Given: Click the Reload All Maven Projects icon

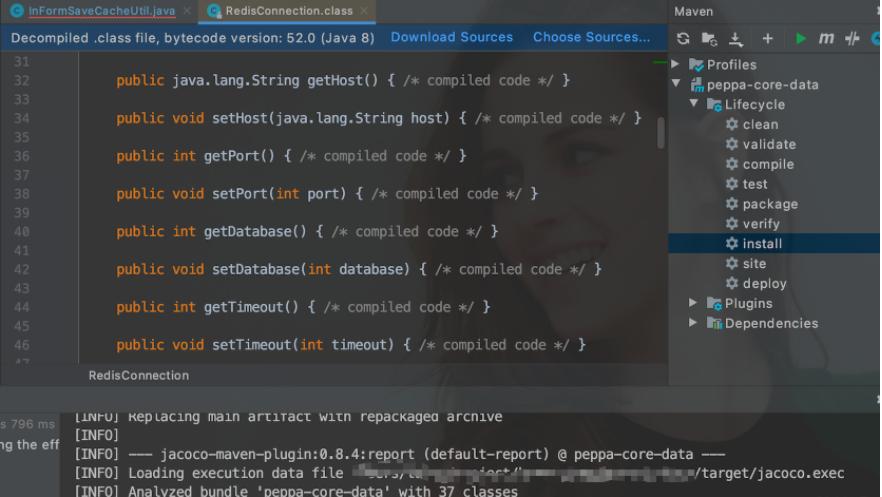Looking at the screenshot, I should point(683,38).
